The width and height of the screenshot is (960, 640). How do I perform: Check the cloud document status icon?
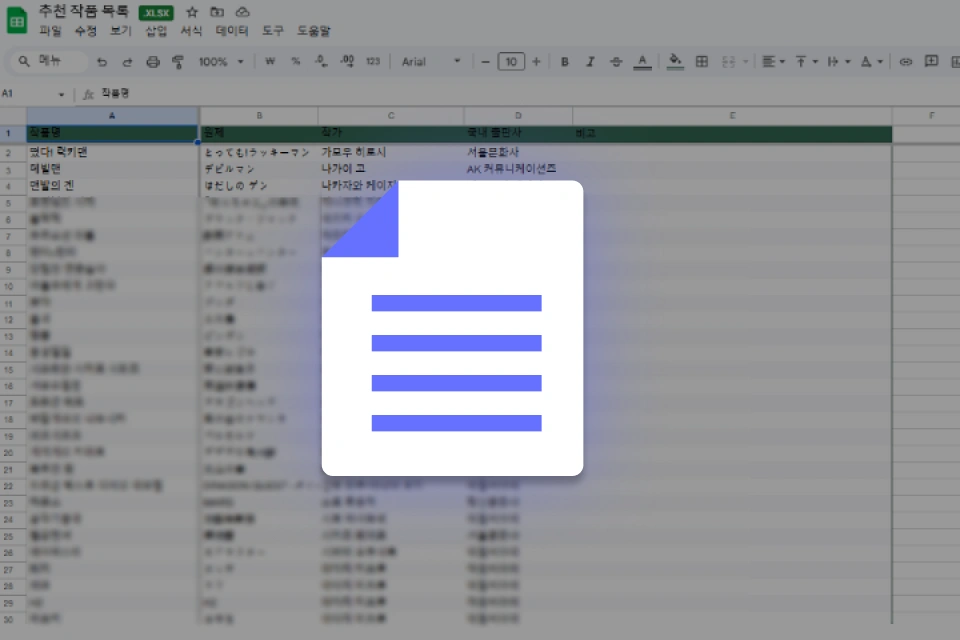click(x=242, y=12)
